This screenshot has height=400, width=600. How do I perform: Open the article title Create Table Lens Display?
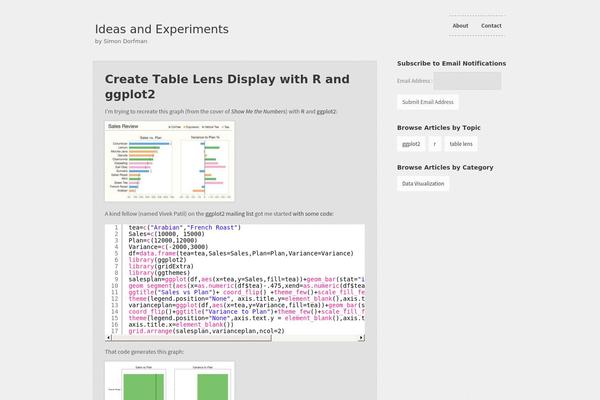pos(227,87)
